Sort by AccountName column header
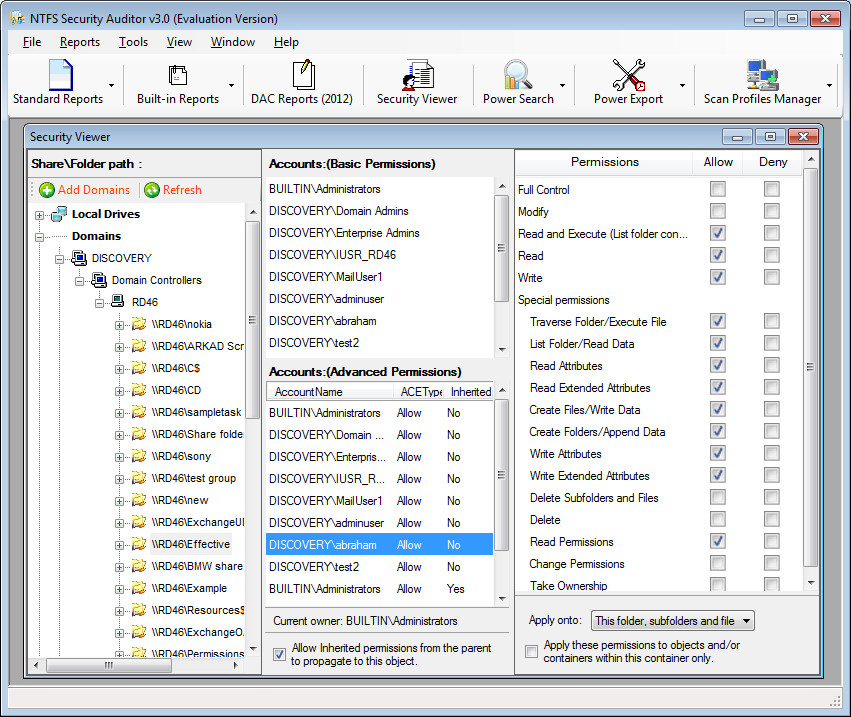 coord(330,391)
